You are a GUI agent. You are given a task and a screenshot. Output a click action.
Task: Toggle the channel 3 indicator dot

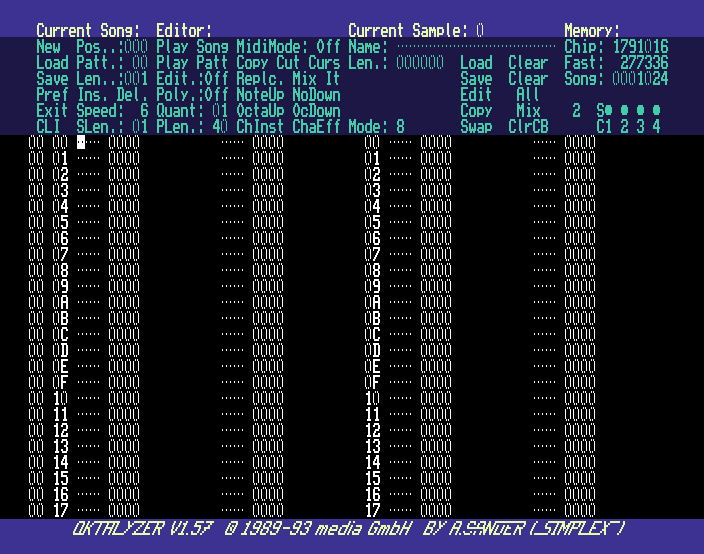pyautogui.click(x=640, y=110)
